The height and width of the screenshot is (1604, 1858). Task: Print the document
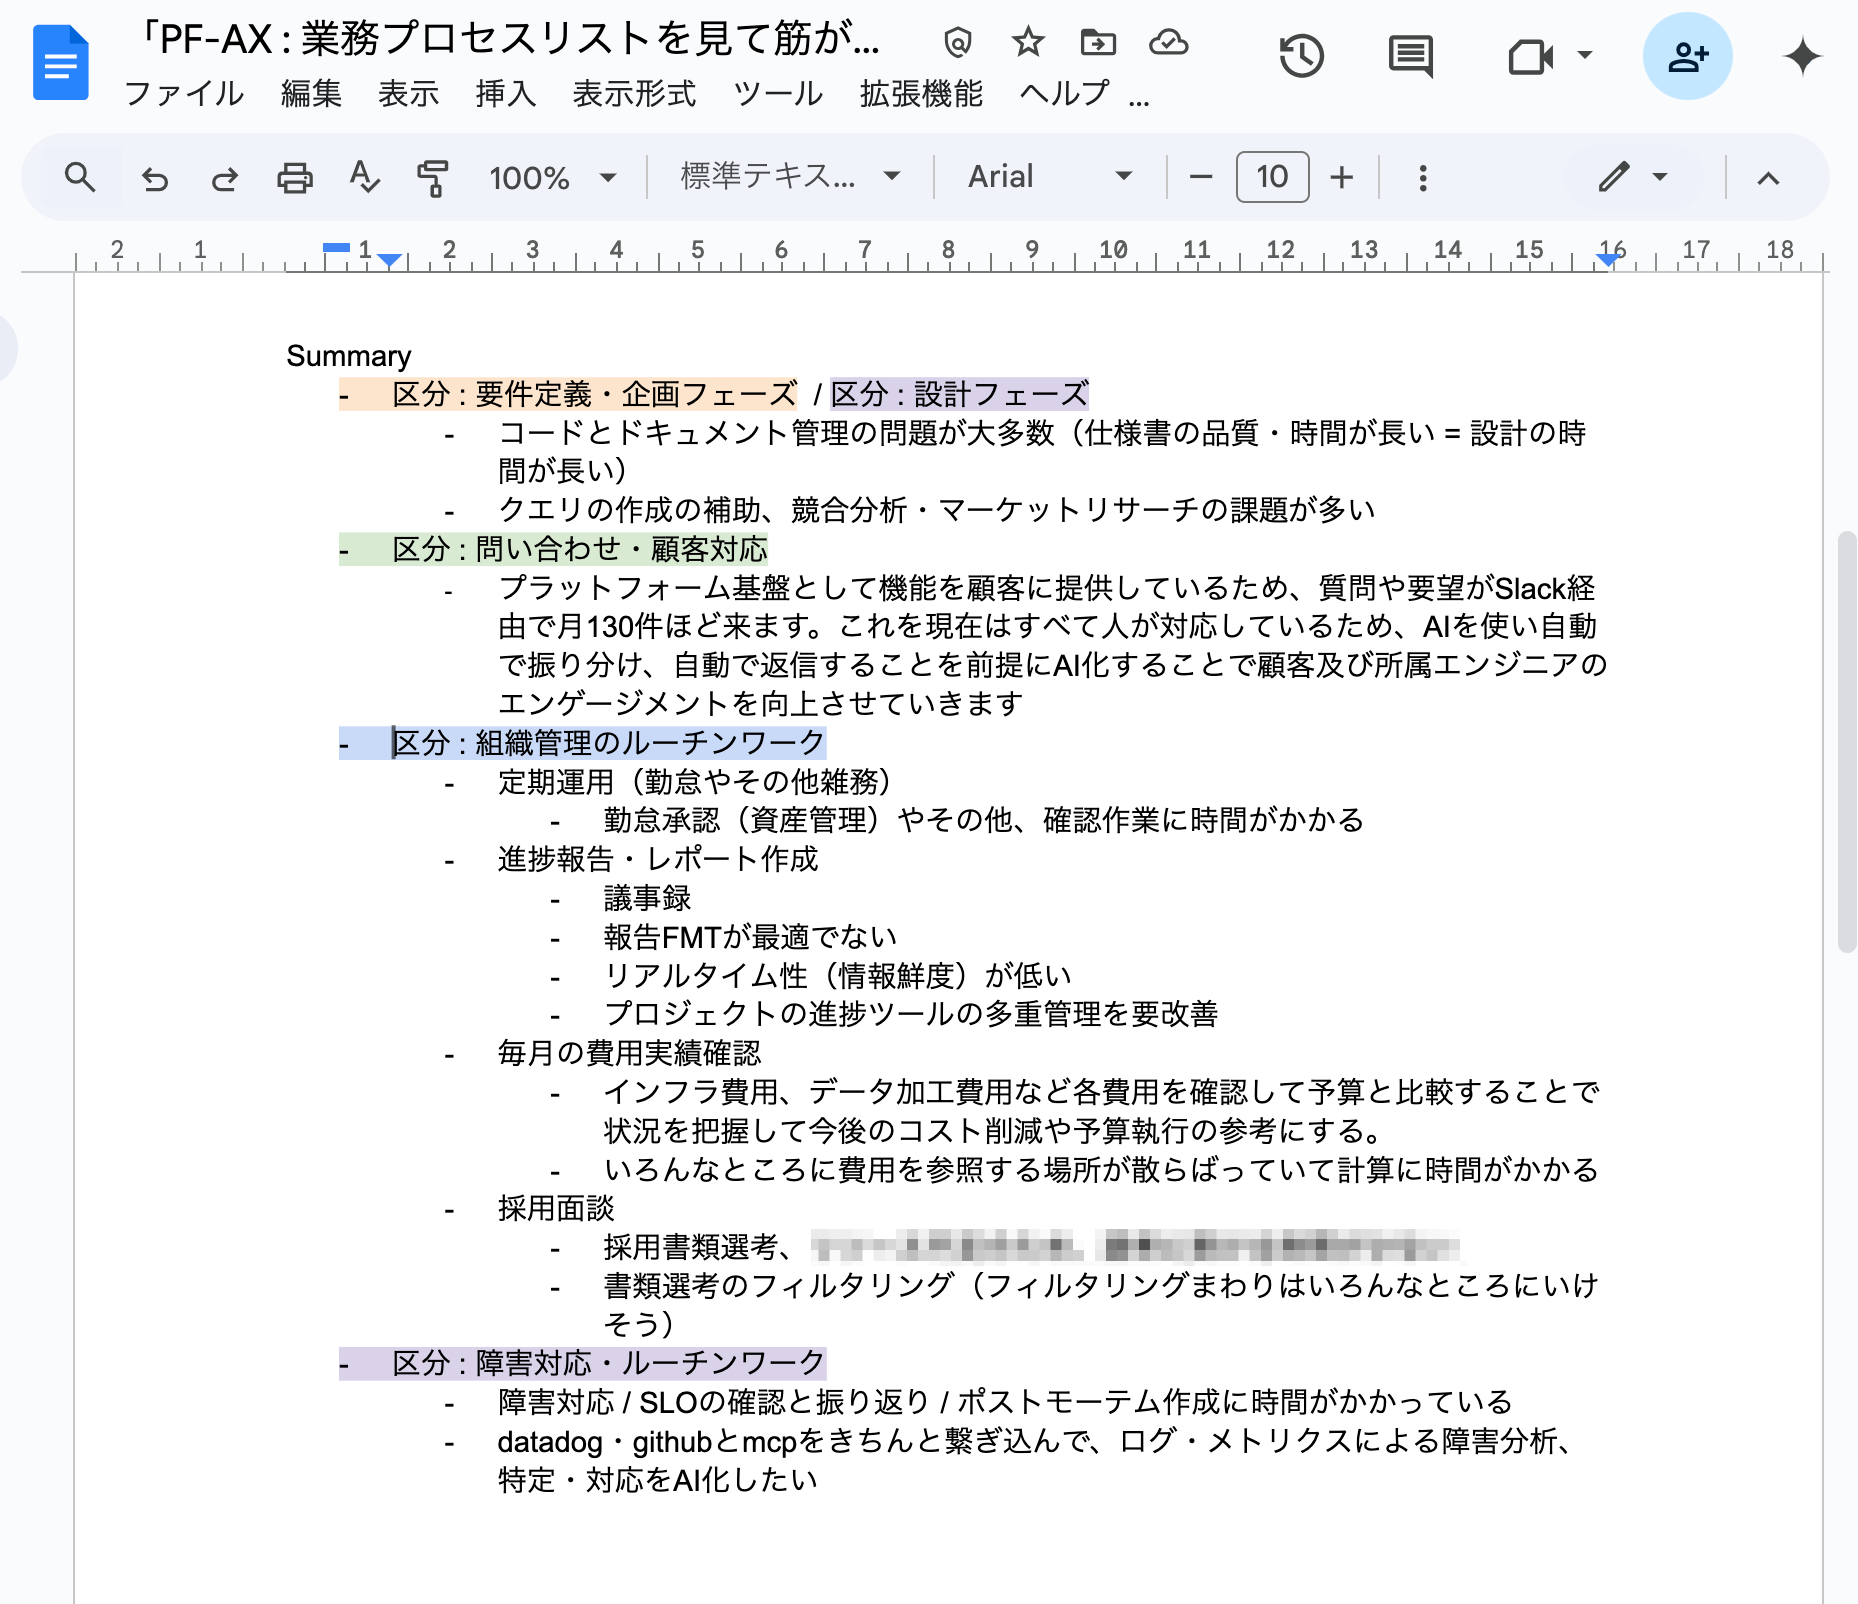(x=295, y=178)
